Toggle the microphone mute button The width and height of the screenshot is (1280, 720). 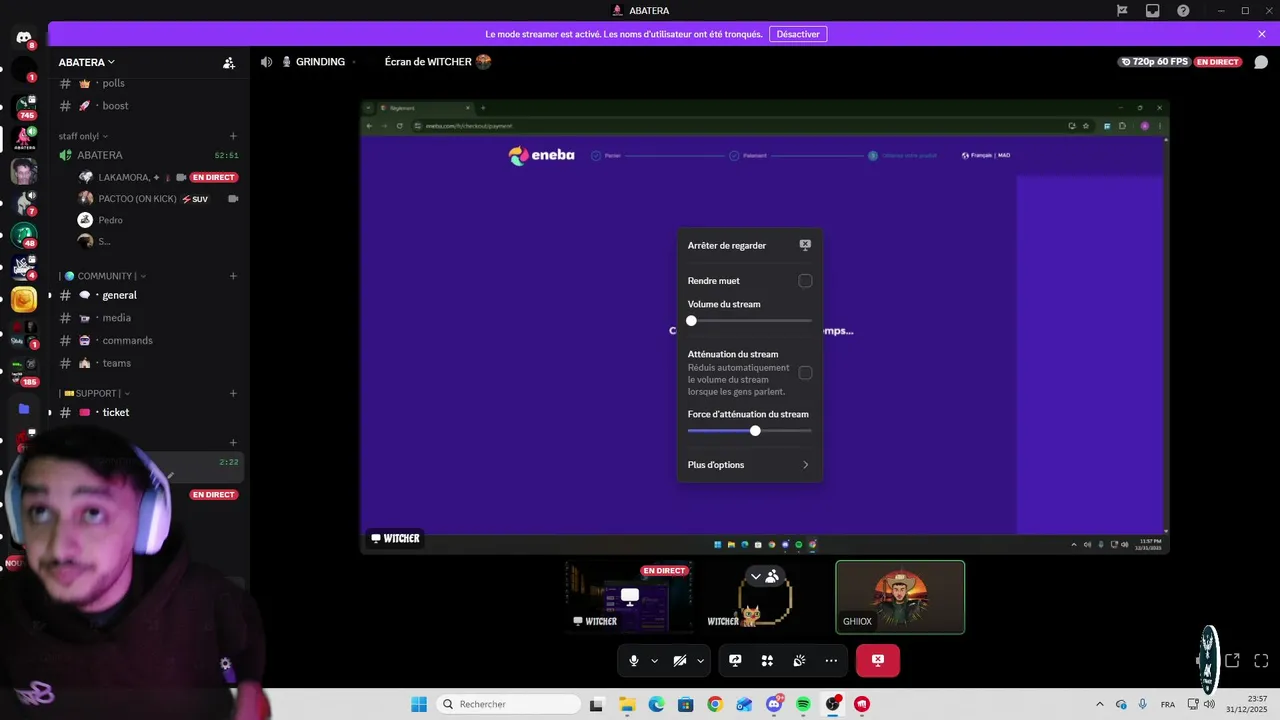[x=633, y=661]
